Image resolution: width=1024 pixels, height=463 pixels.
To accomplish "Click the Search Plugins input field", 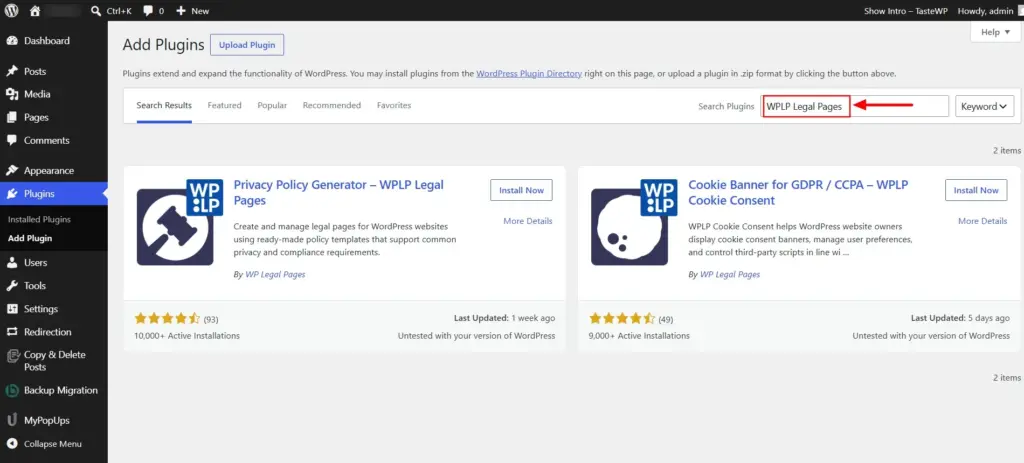I will (x=855, y=106).
